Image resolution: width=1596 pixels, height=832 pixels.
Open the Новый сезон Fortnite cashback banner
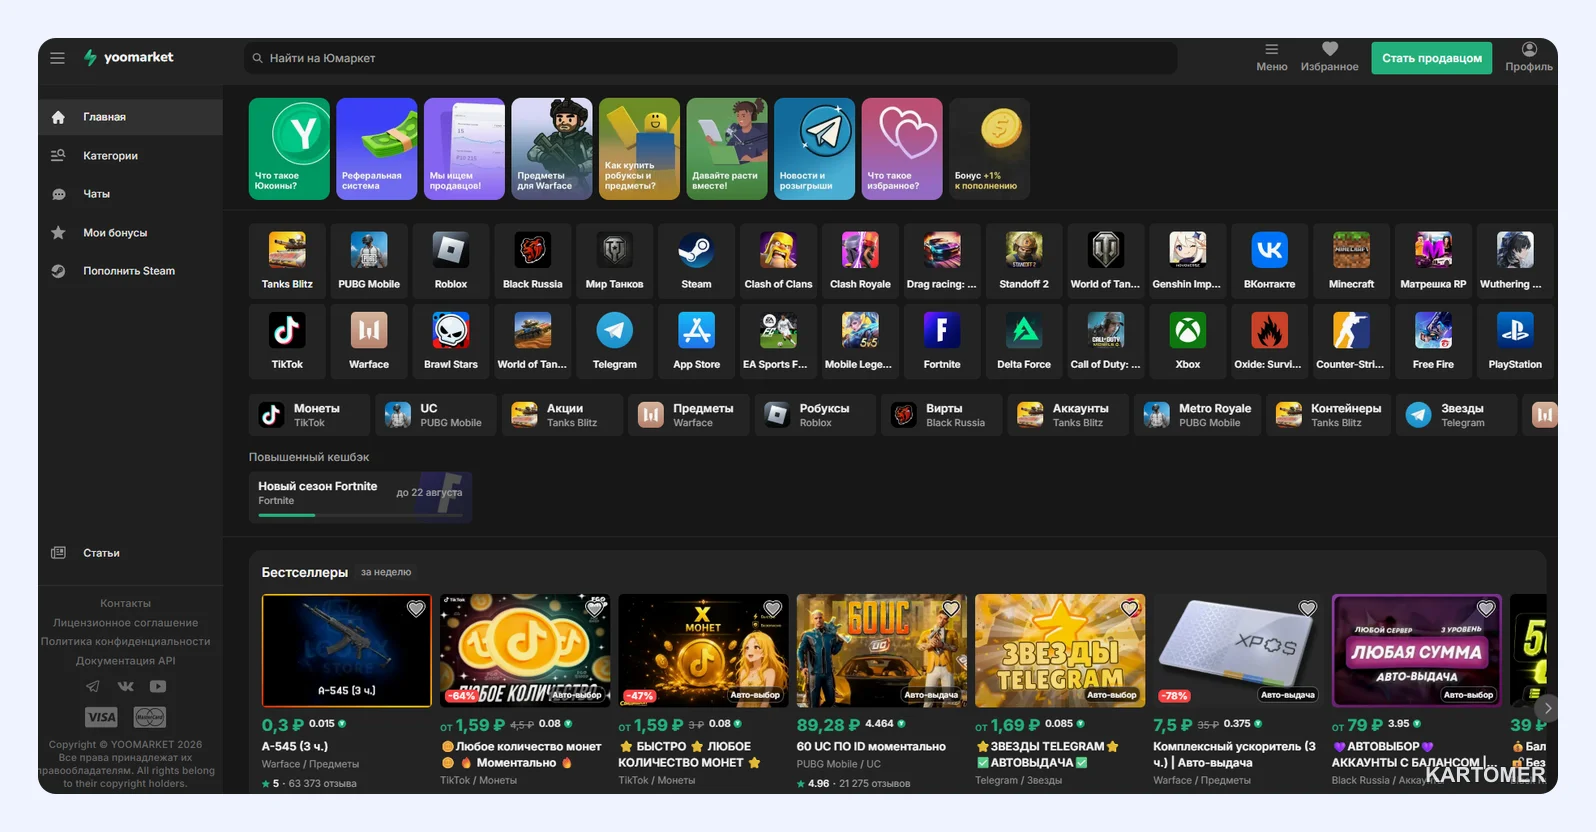(360, 497)
